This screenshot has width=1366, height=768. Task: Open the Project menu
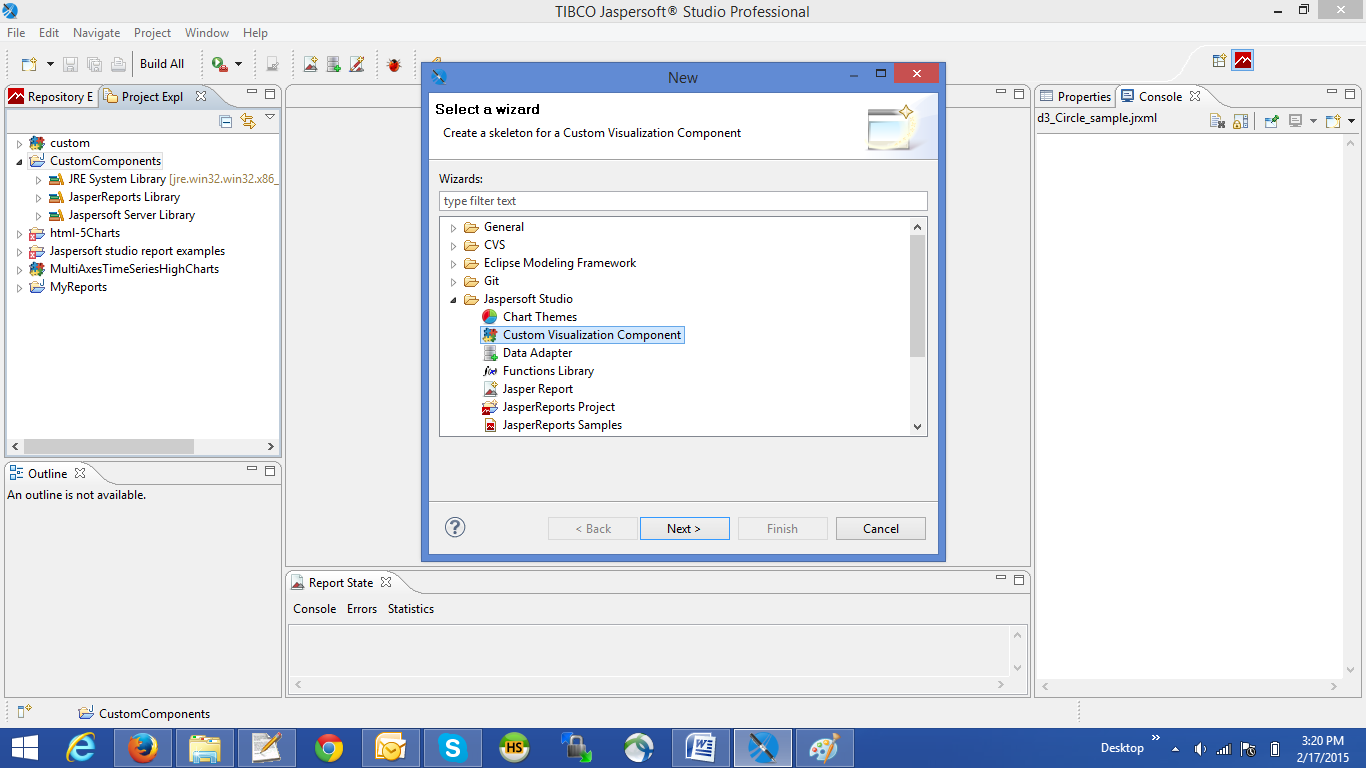click(152, 33)
